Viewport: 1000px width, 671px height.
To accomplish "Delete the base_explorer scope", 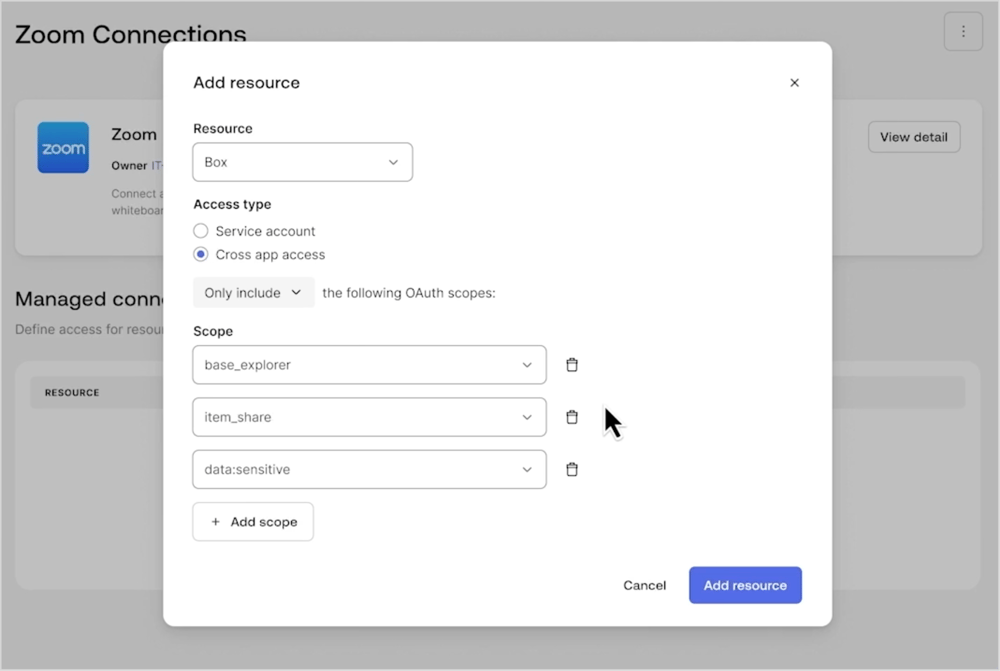I will [x=571, y=364].
